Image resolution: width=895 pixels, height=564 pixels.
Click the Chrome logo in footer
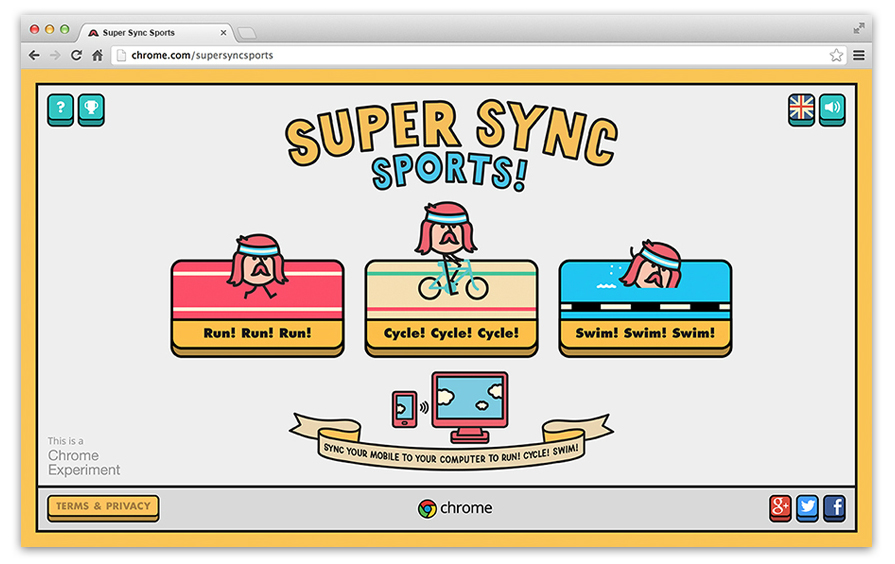coord(455,508)
